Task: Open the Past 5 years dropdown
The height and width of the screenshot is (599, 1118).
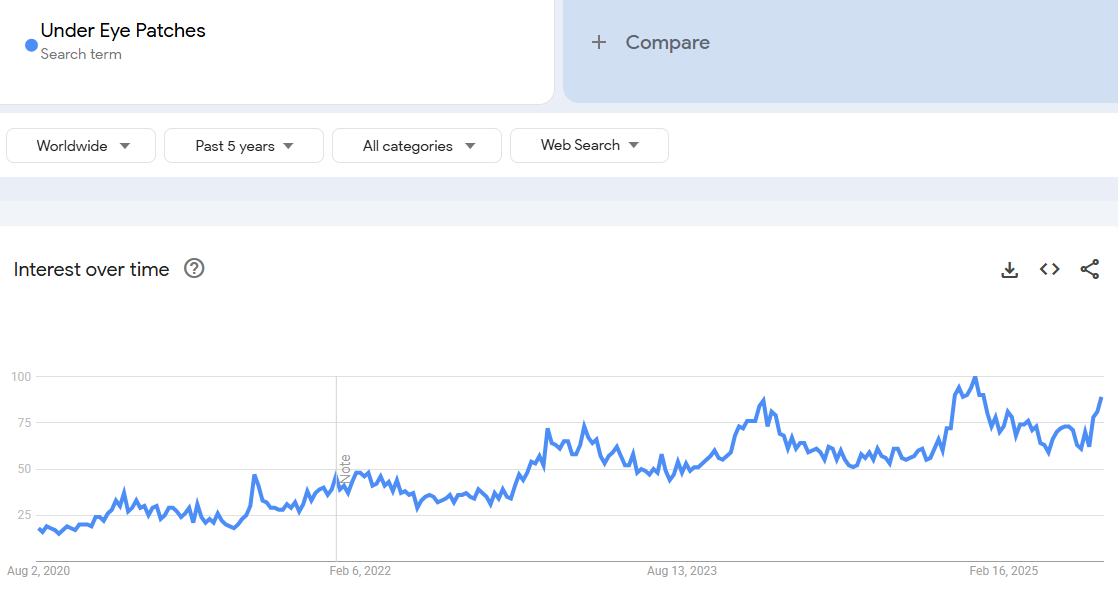Action: pyautogui.click(x=244, y=145)
